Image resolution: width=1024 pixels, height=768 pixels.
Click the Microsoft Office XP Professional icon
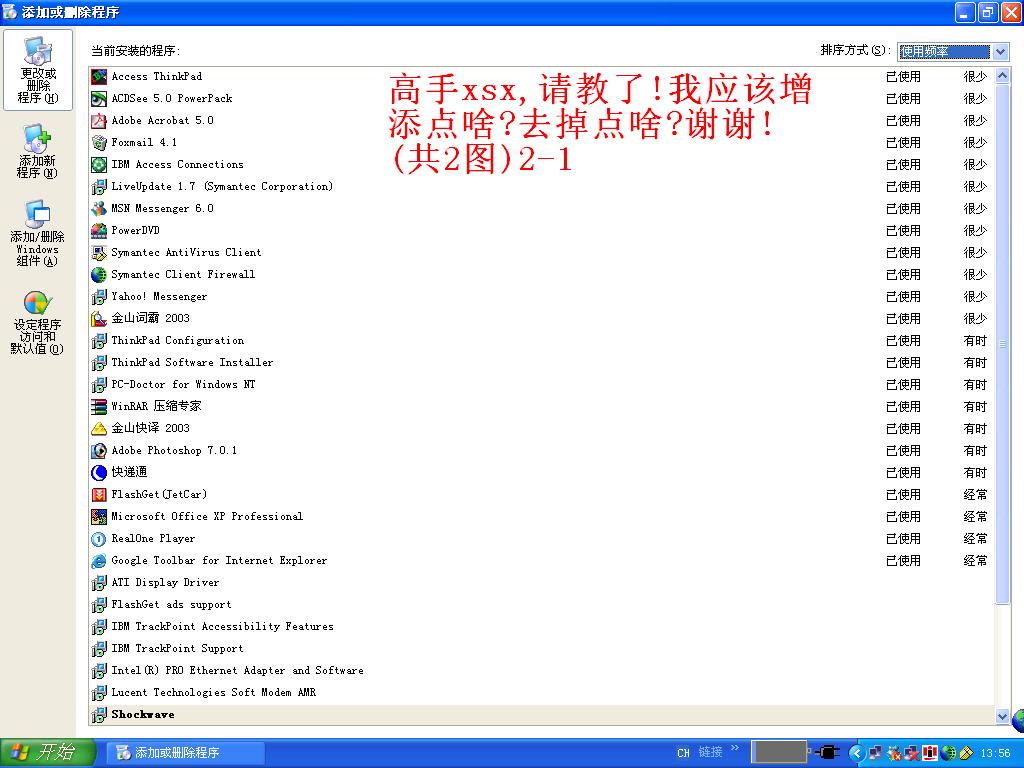pos(99,517)
